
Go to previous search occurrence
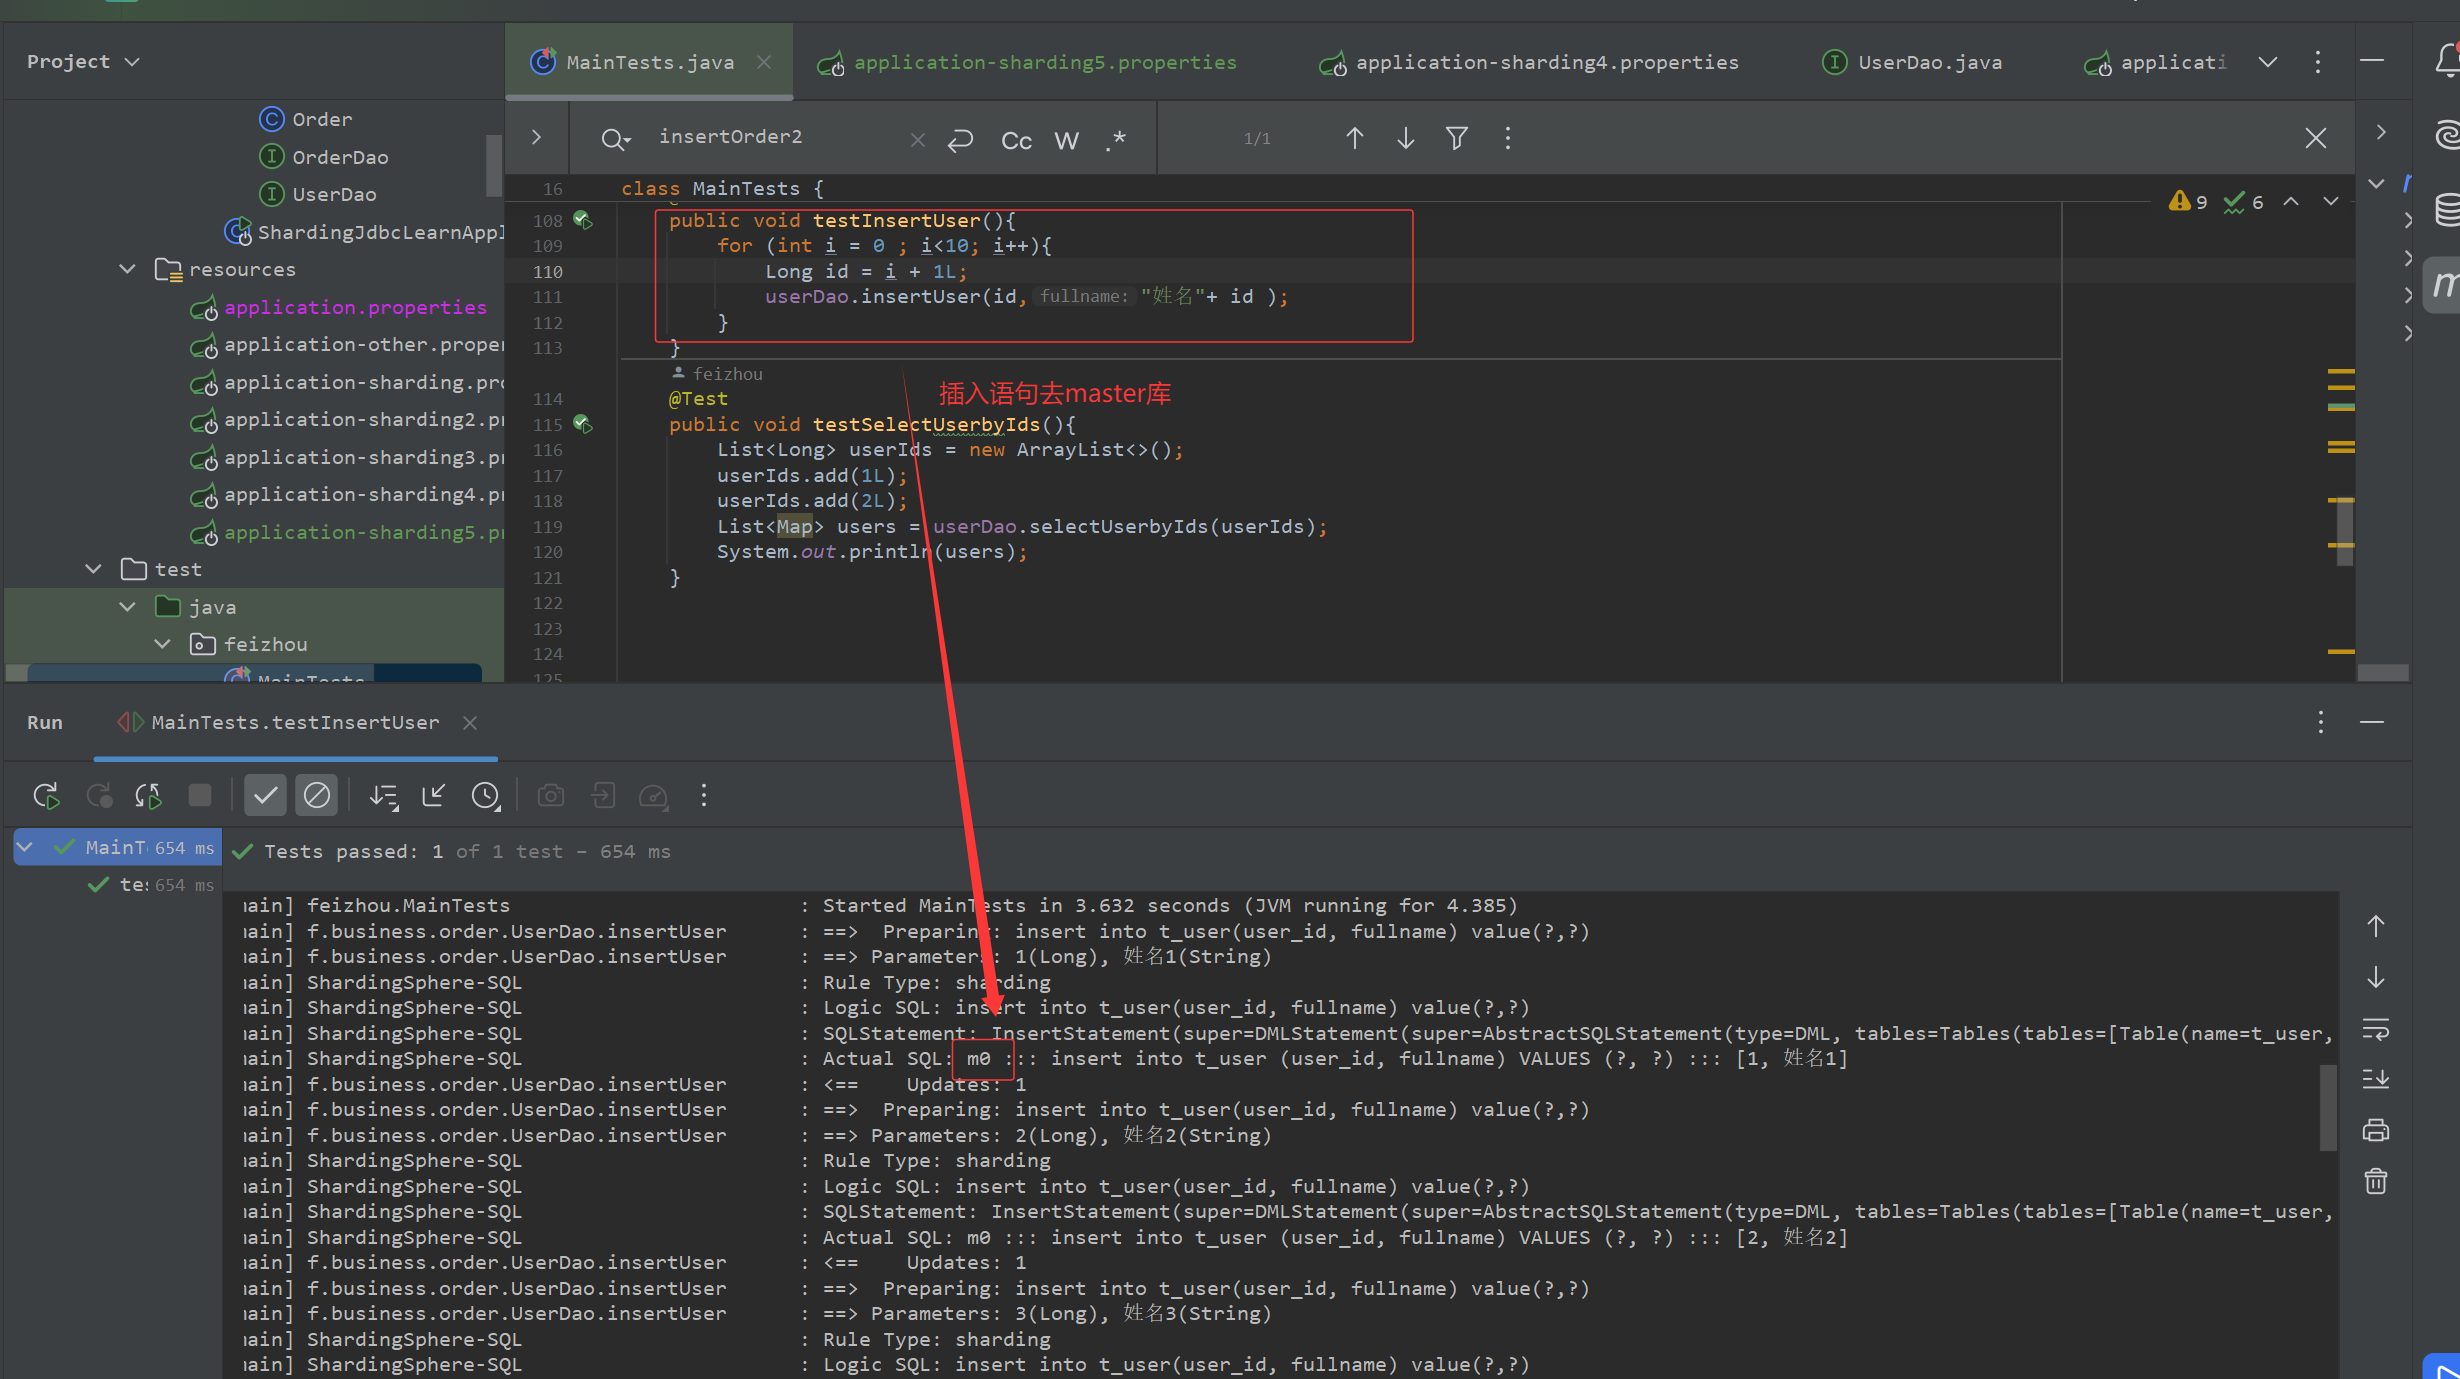tap(1355, 138)
